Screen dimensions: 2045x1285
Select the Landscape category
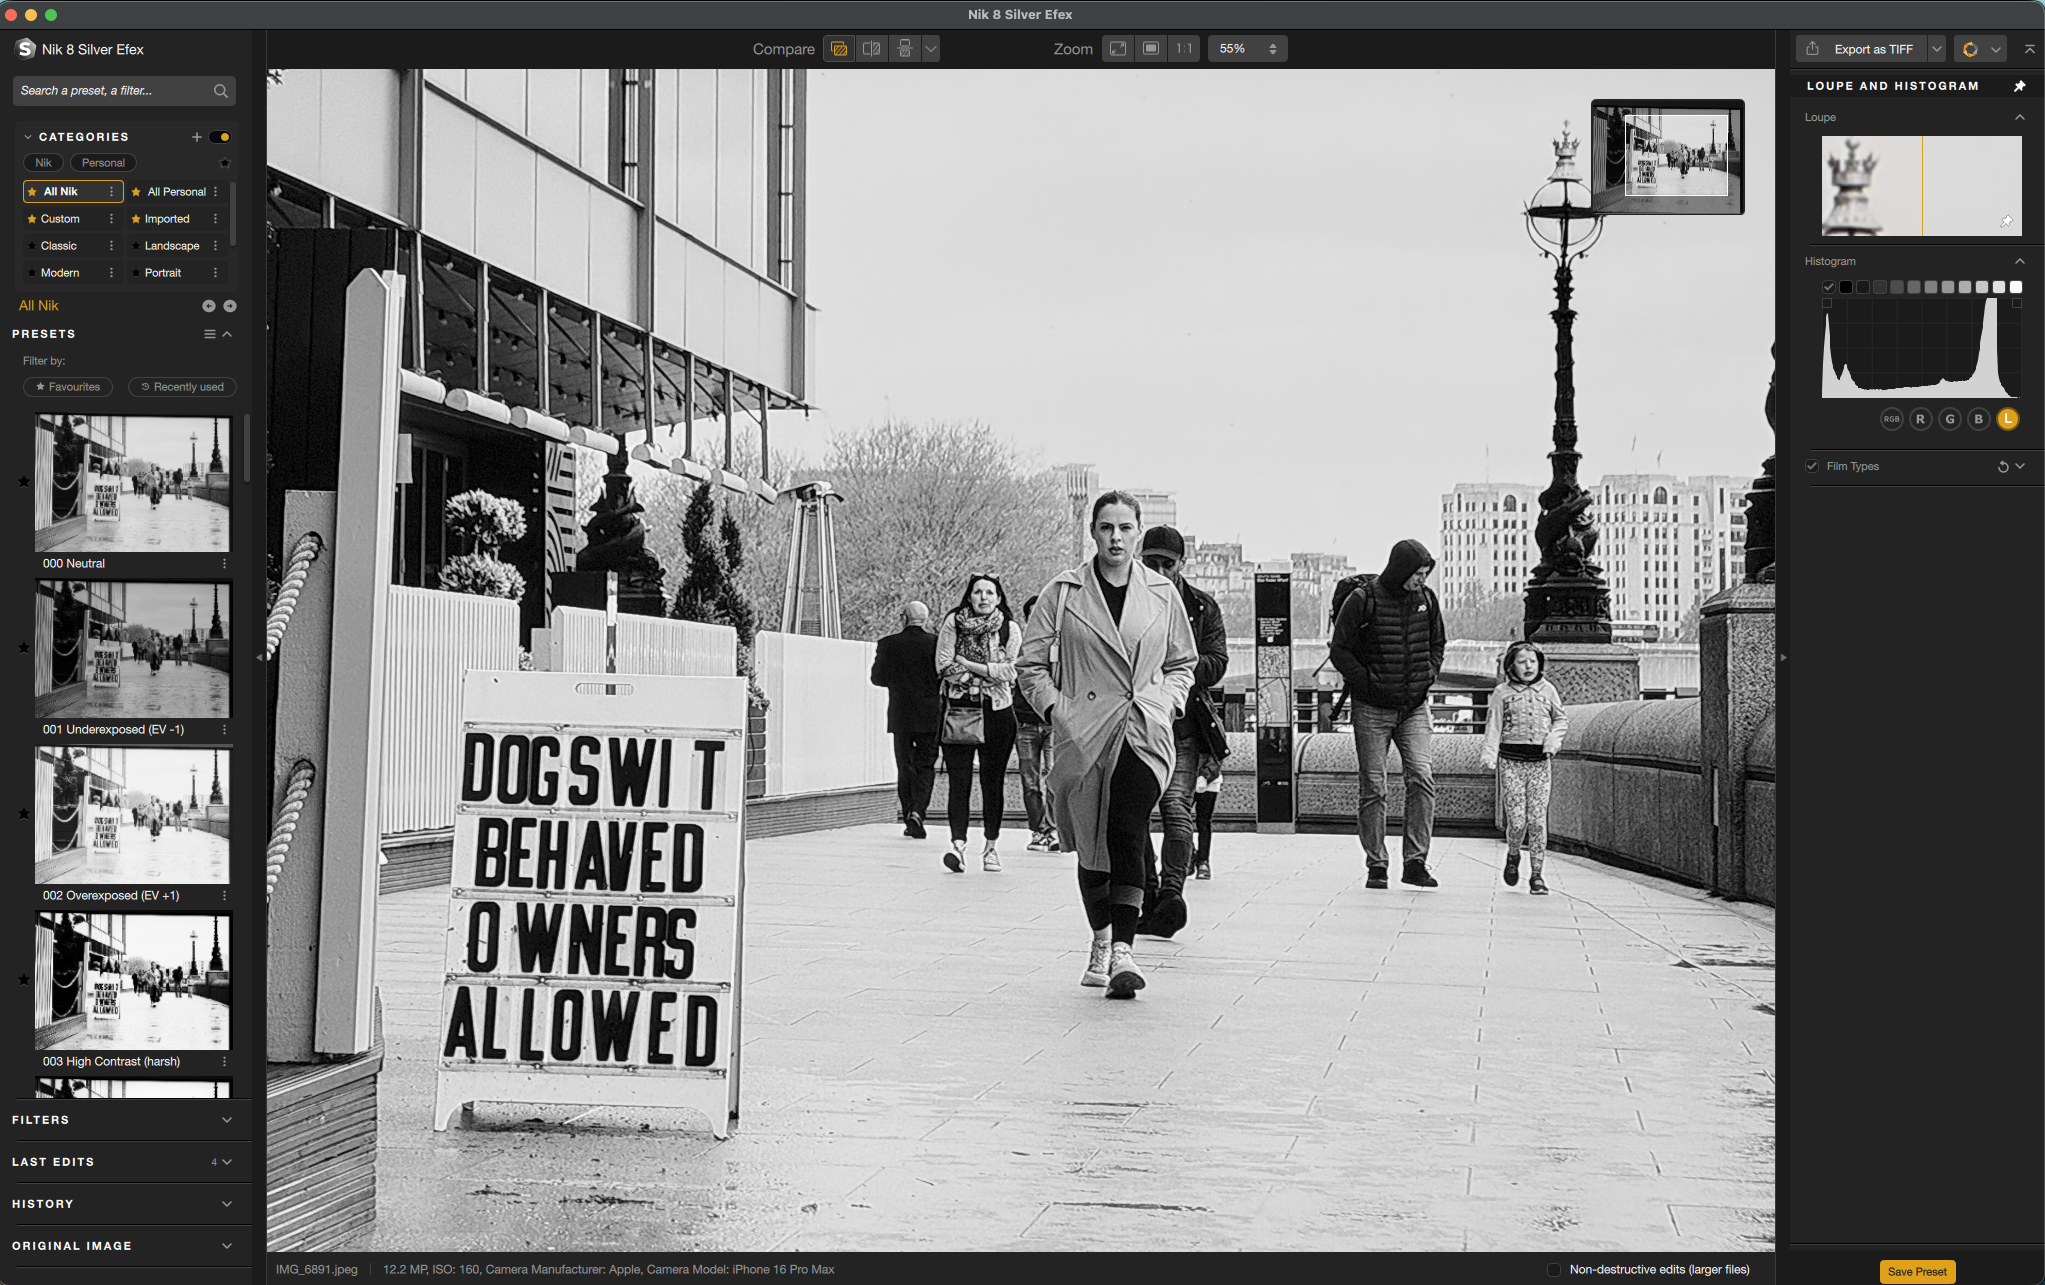tap(172, 246)
